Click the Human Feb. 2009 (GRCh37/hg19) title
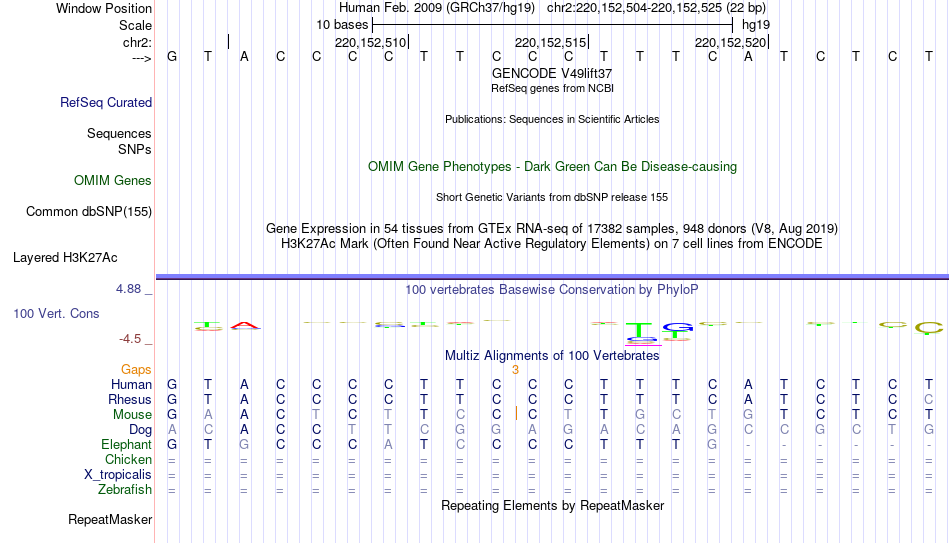 (x=437, y=8)
